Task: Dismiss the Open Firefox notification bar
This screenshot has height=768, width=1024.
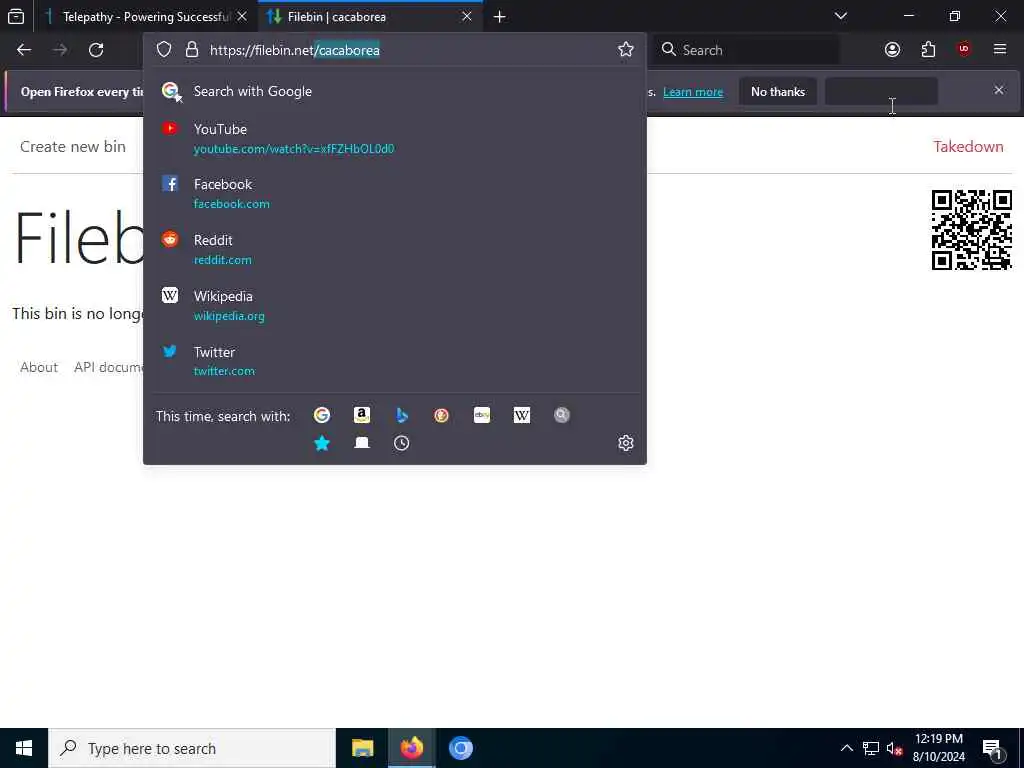Action: point(999,90)
